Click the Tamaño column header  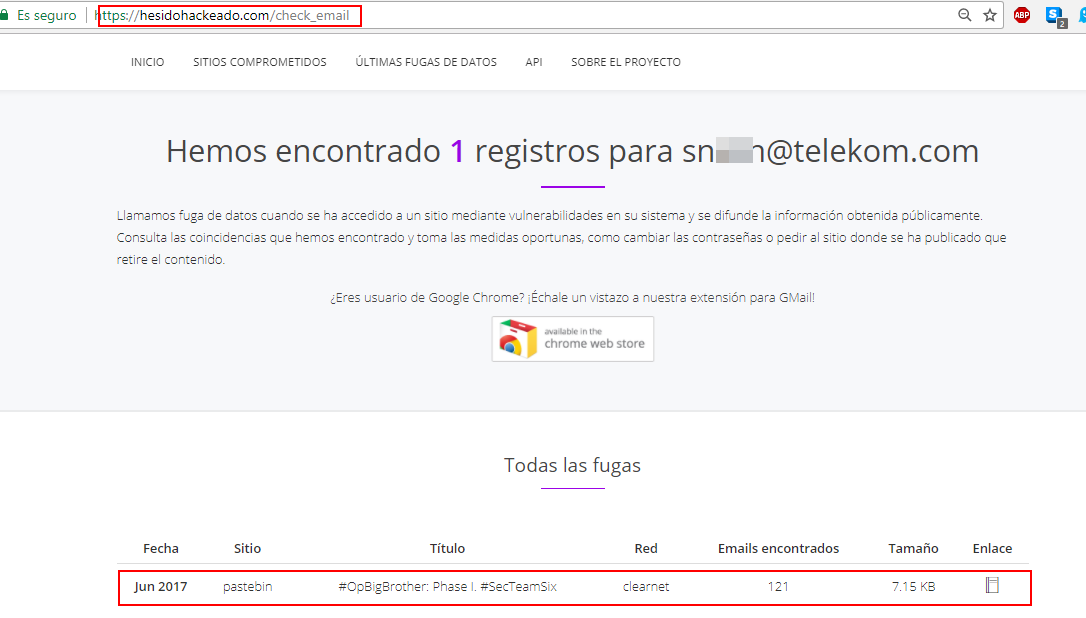[x=913, y=548]
